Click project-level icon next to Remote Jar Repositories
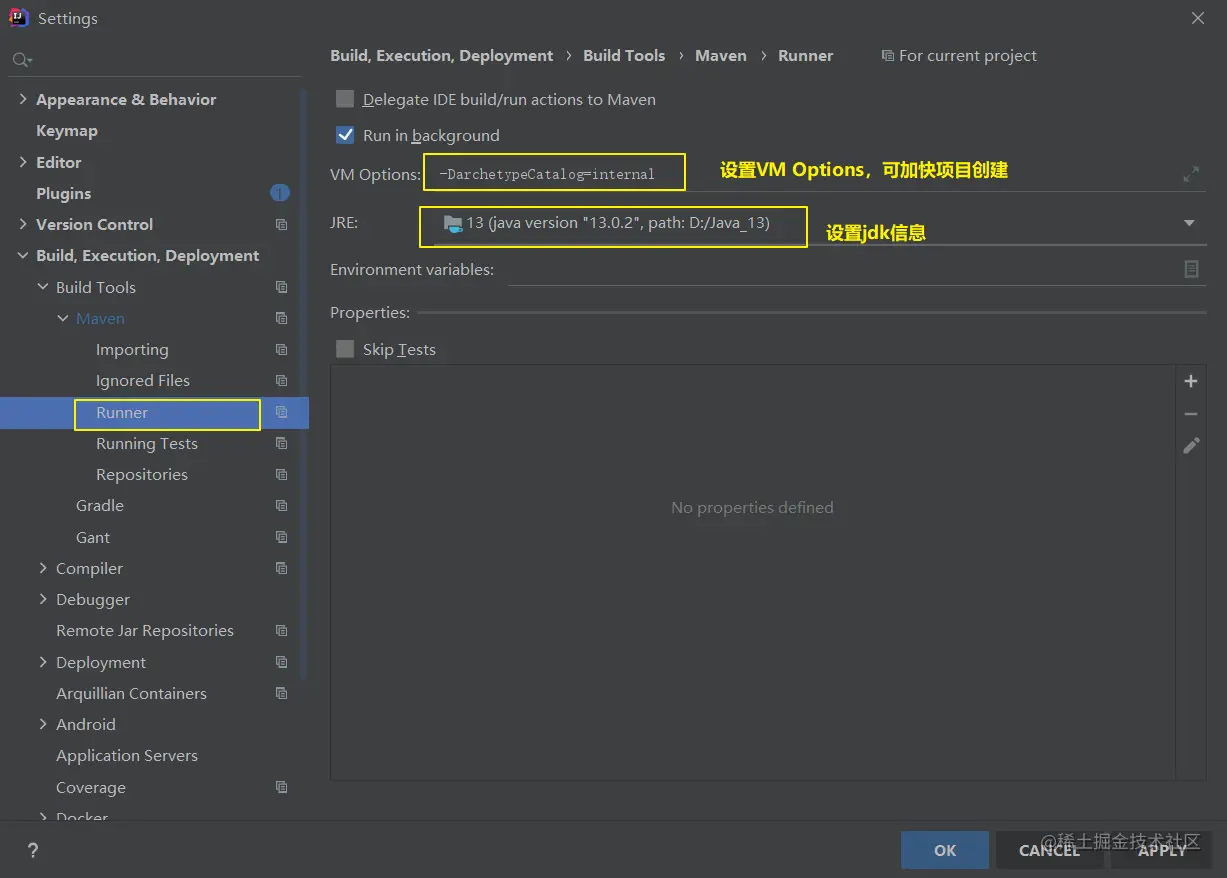The image size is (1227, 878). pyautogui.click(x=281, y=631)
